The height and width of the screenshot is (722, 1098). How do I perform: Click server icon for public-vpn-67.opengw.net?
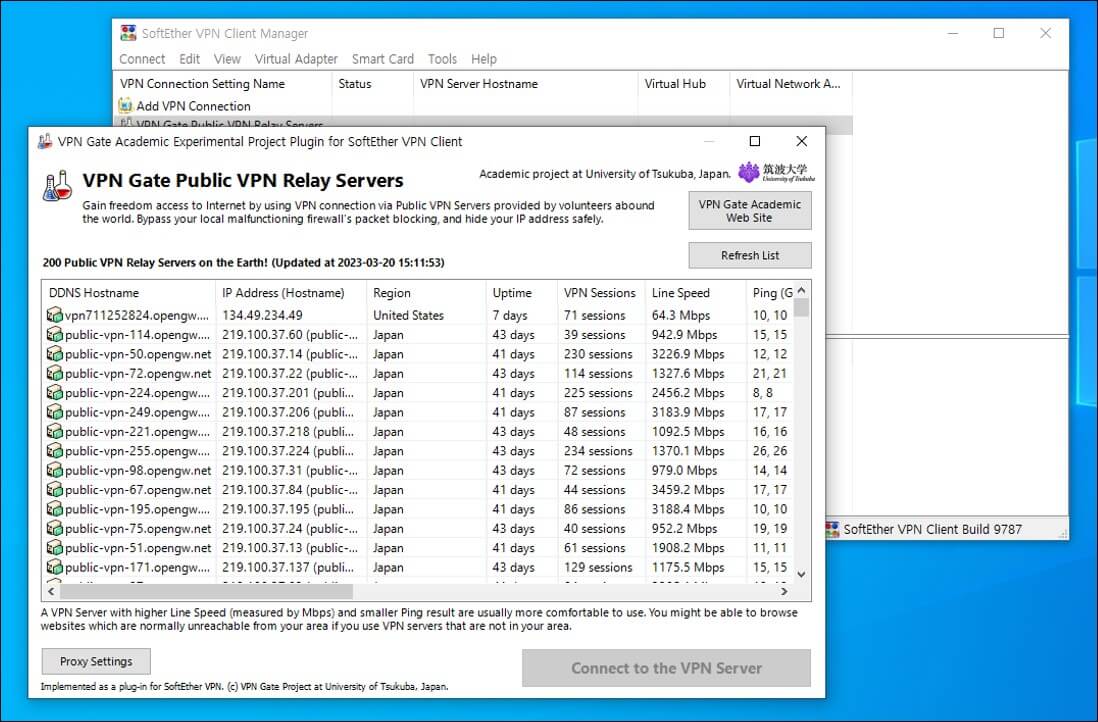pos(54,490)
